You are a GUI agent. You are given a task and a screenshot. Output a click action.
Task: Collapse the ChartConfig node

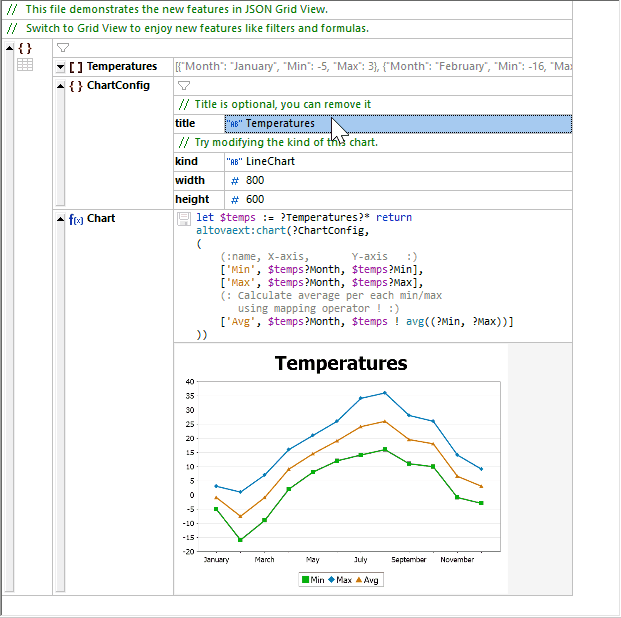[60, 86]
